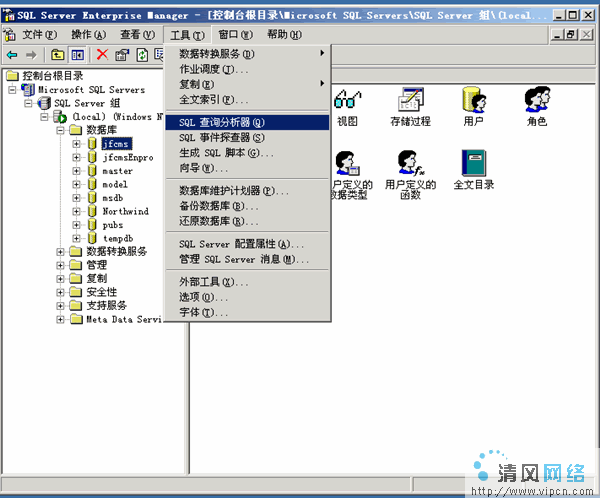
Task: Select 作业调度(J) menu item
Action: click(x=247, y=69)
